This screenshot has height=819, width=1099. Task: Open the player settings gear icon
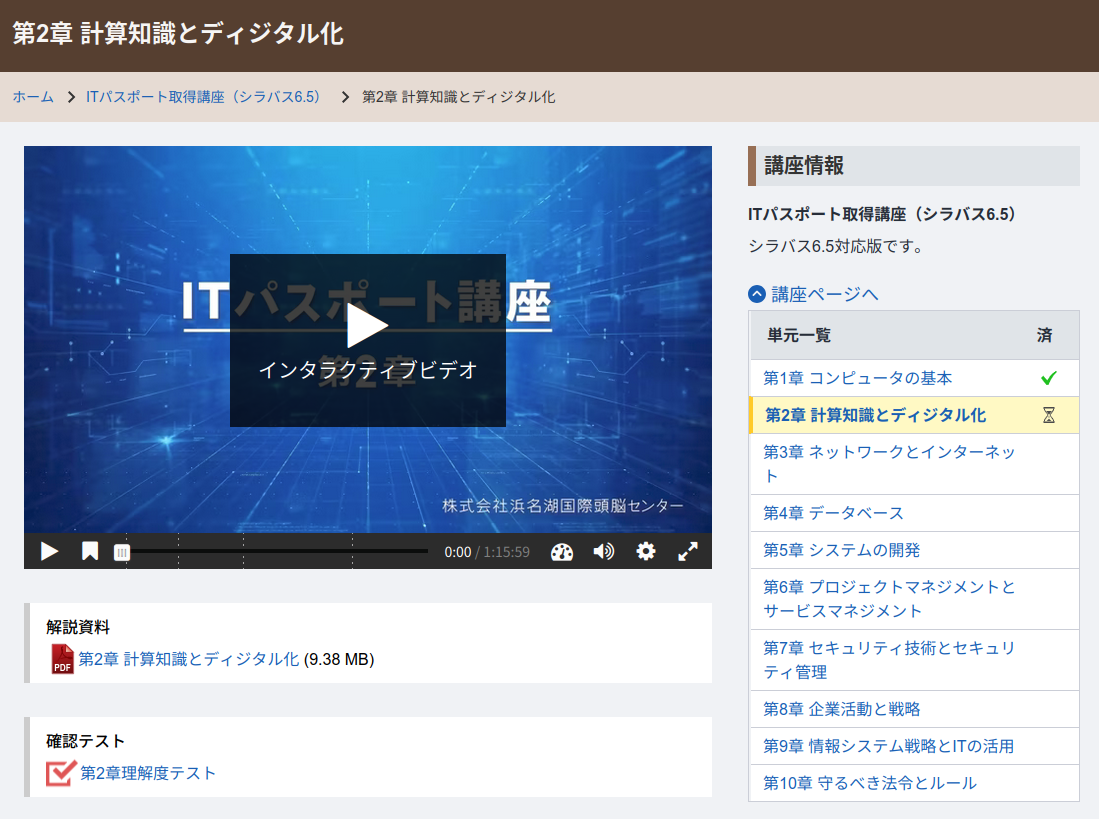pyautogui.click(x=646, y=551)
